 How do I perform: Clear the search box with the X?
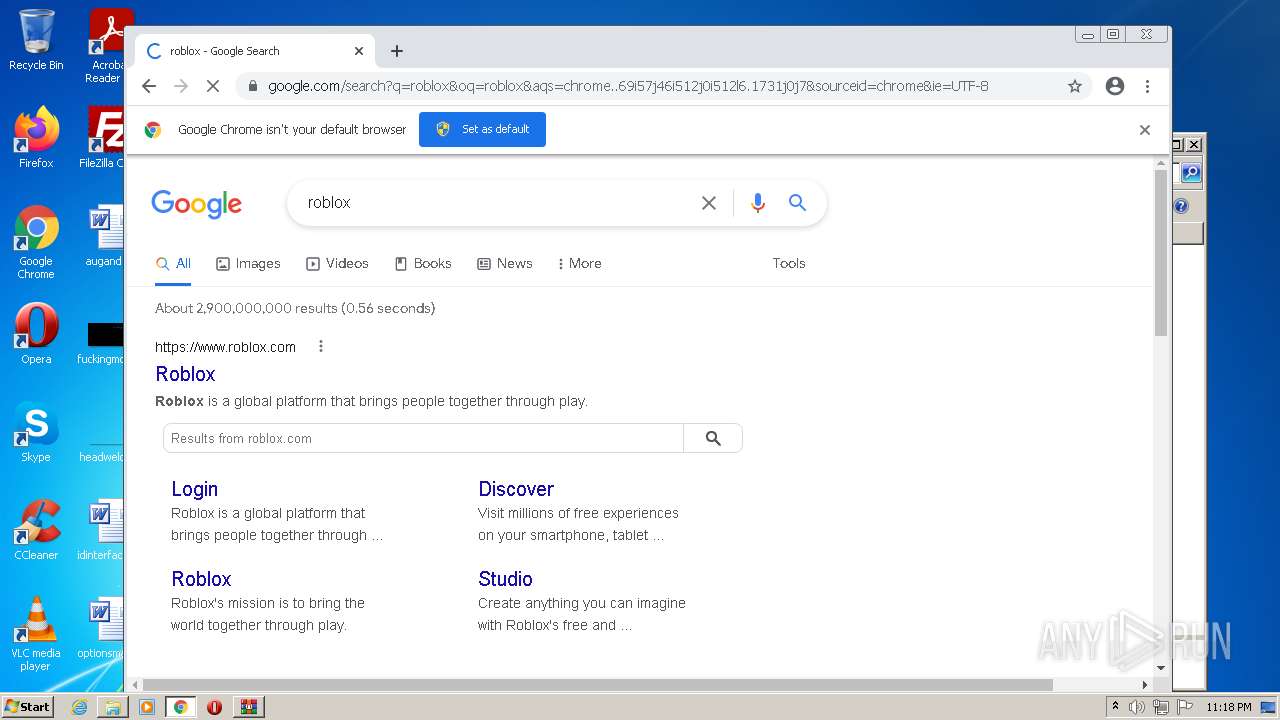pyautogui.click(x=709, y=203)
